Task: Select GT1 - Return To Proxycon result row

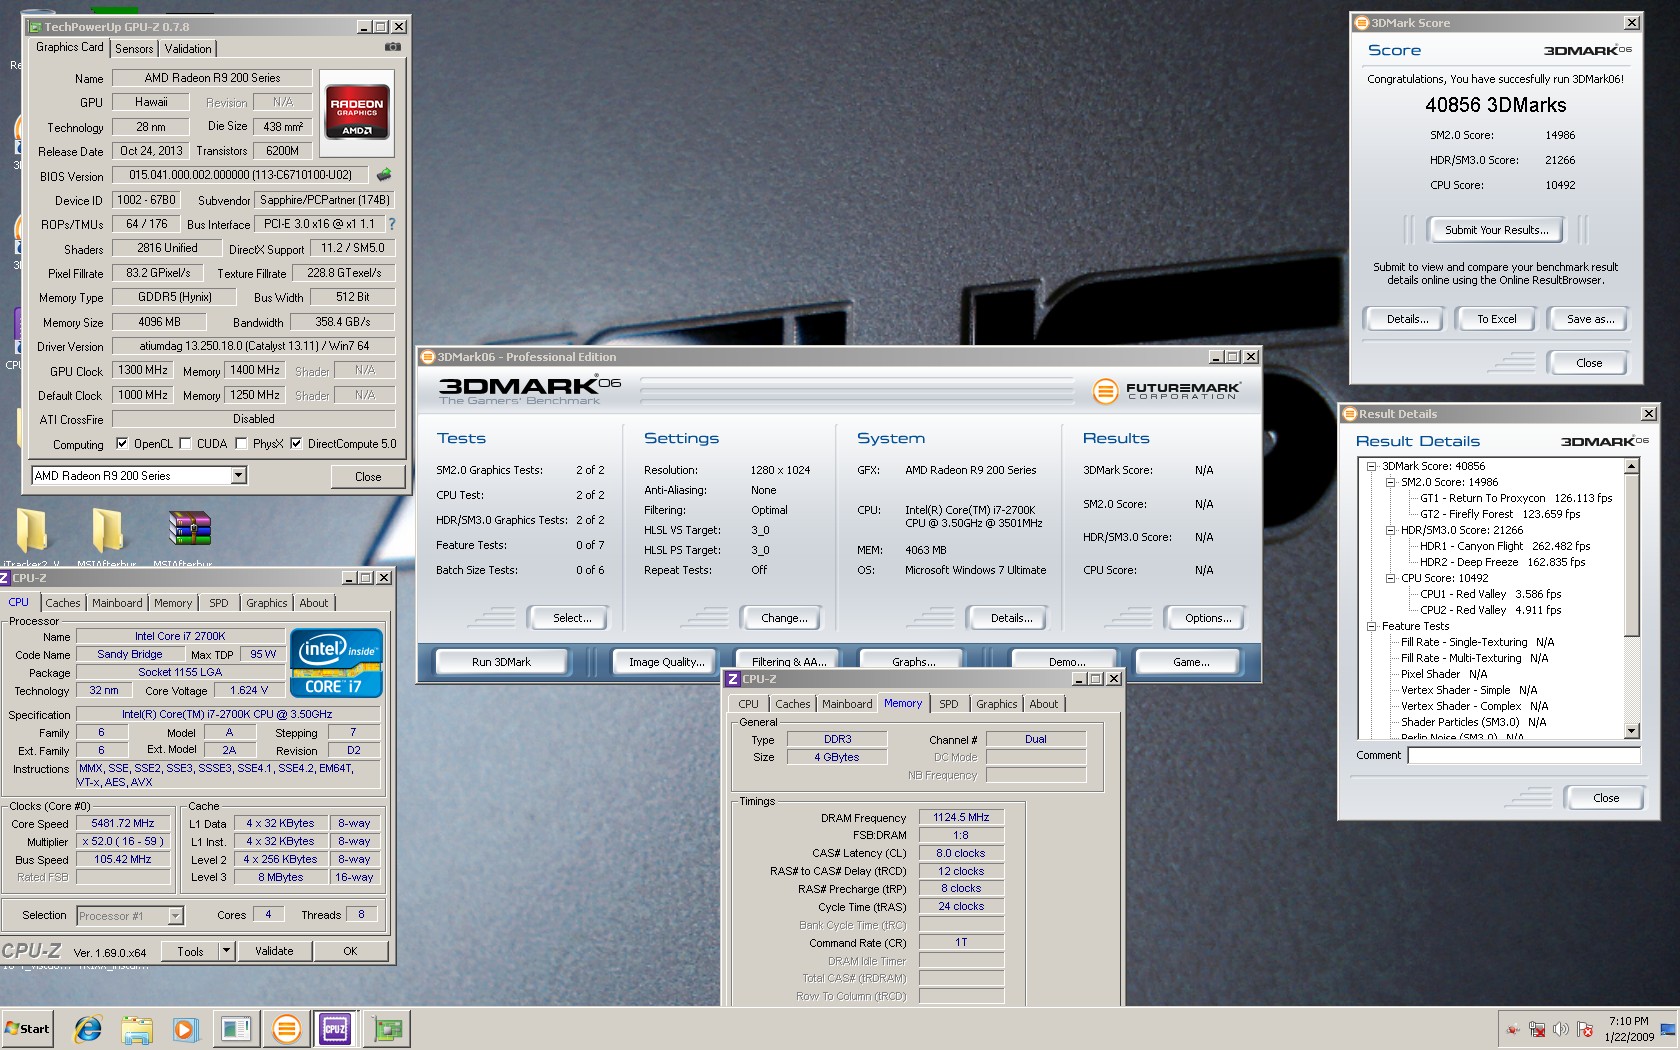Action: [1516, 498]
